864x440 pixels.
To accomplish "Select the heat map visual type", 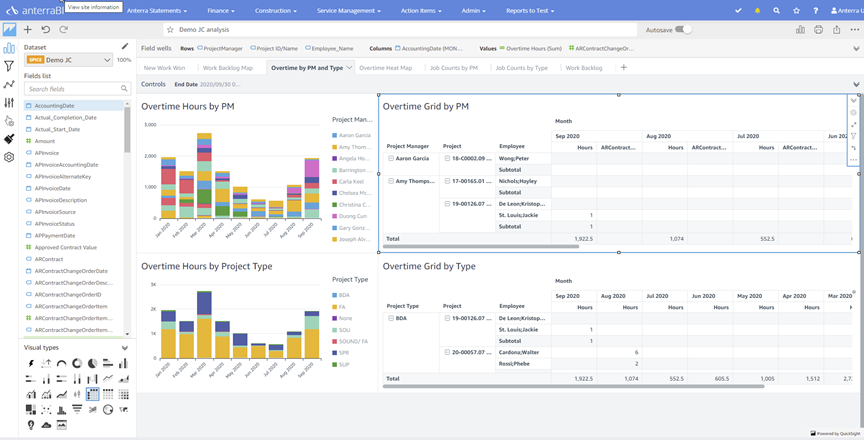I will click(x=123, y=394).
